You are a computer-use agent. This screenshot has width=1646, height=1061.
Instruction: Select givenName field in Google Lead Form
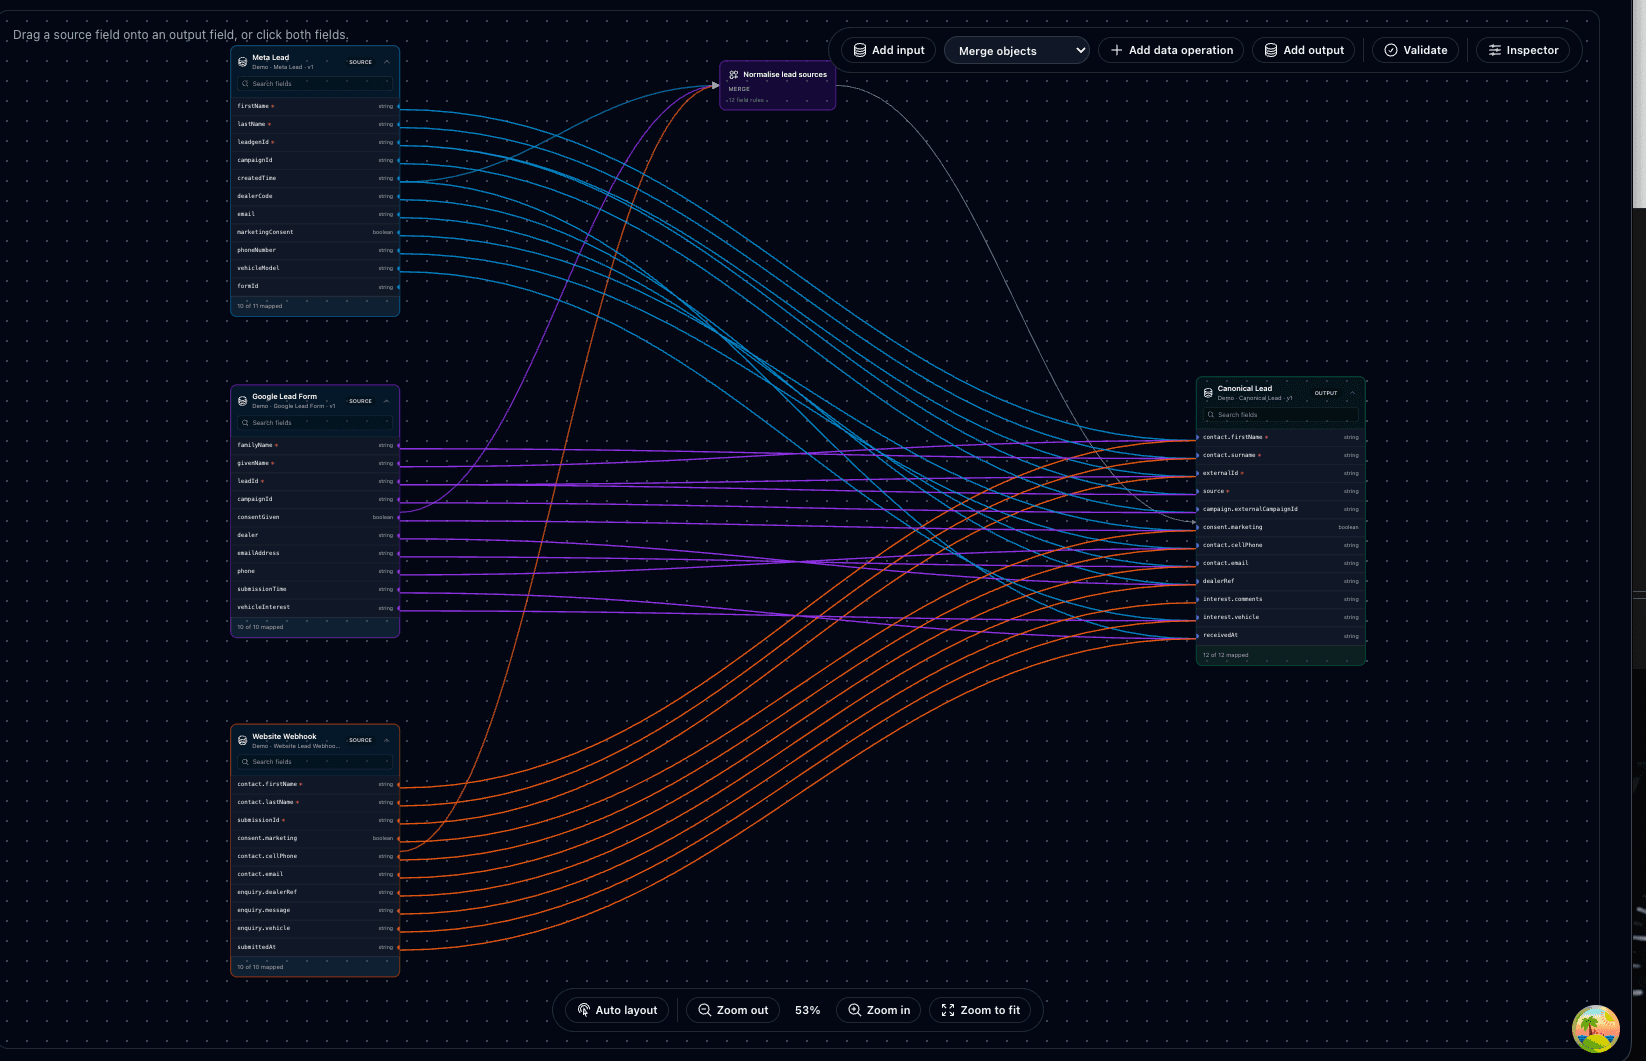pyautogui.click(x=315, y=463)
